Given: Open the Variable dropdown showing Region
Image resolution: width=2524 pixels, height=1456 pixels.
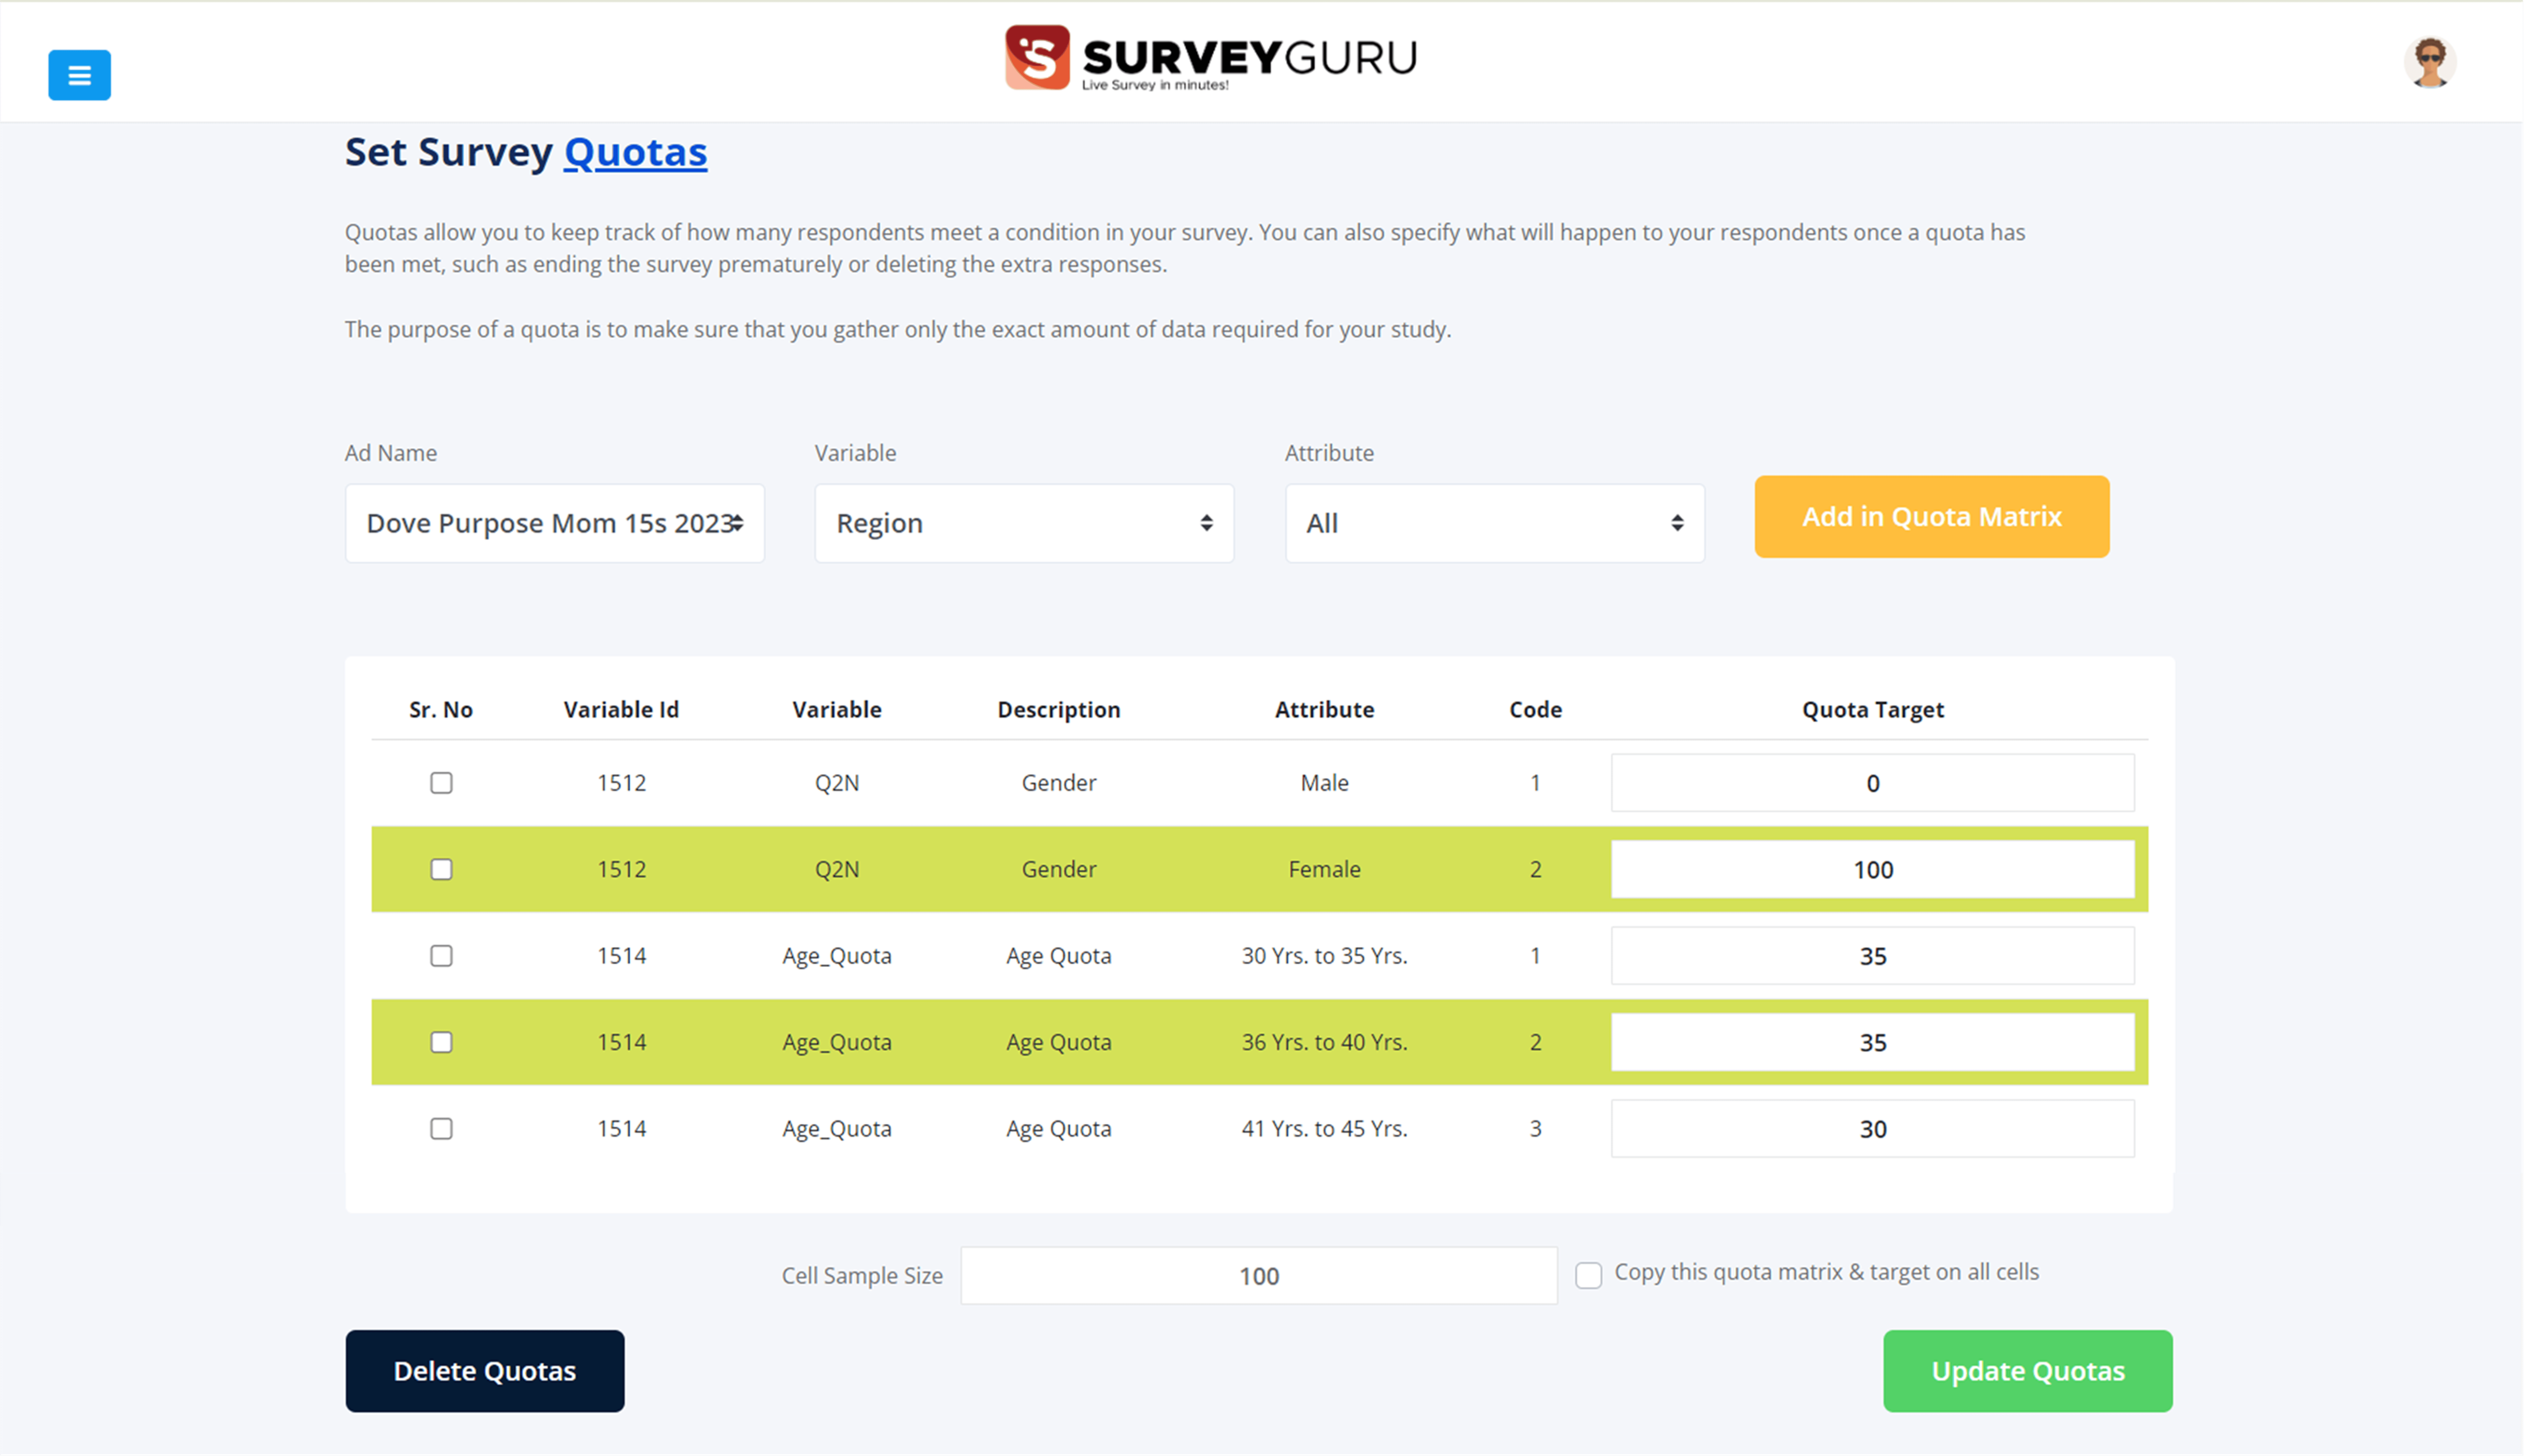Looking at the screenshot, I should [x=1024, y=523].
